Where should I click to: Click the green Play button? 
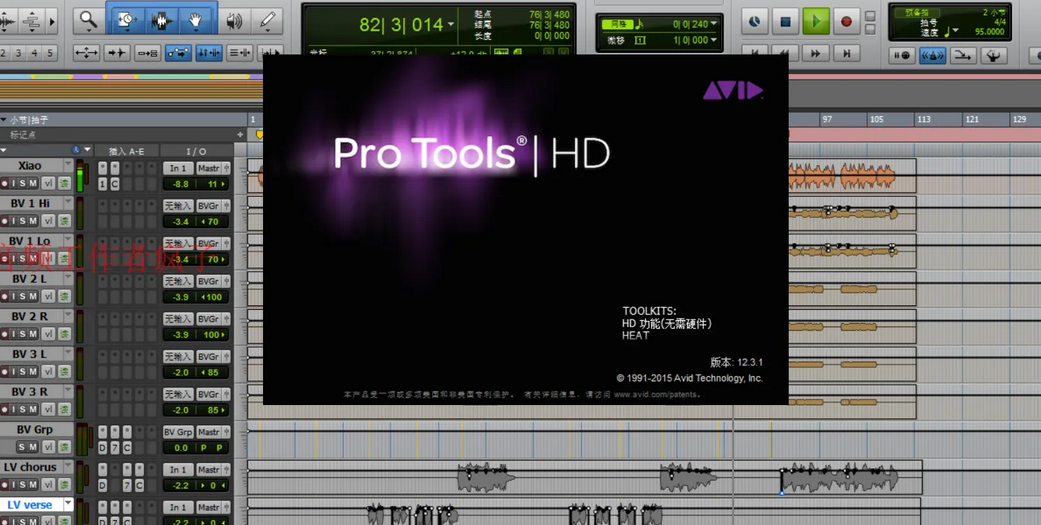click(816, 21)
